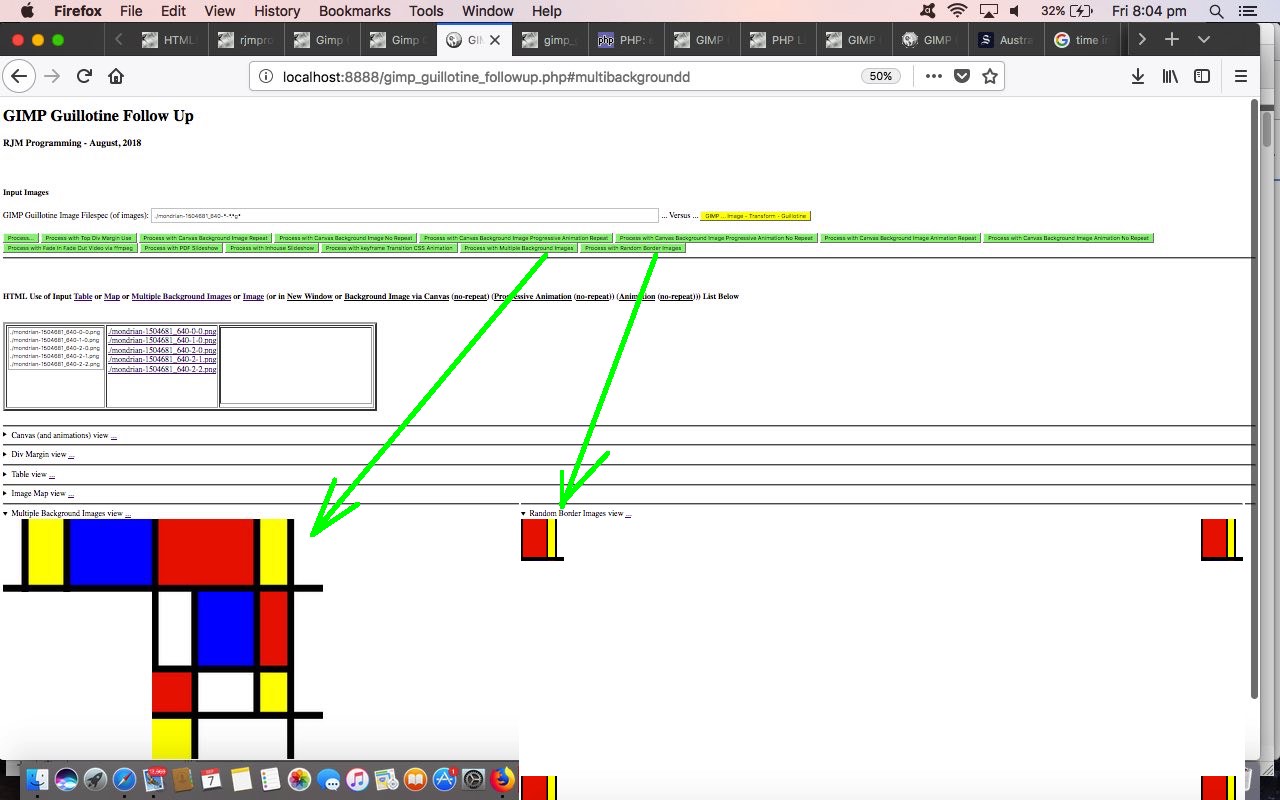Open System Preferences in the Dock
This screenshot has width=1280, height=800.
click(x=473, y=780)
